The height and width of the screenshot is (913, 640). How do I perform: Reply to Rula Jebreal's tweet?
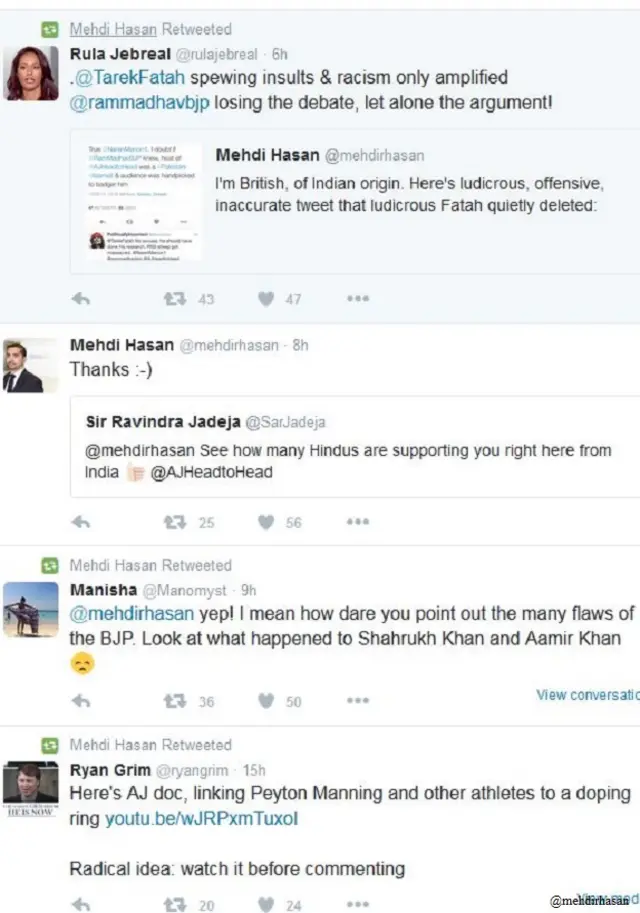click(82, 298)
